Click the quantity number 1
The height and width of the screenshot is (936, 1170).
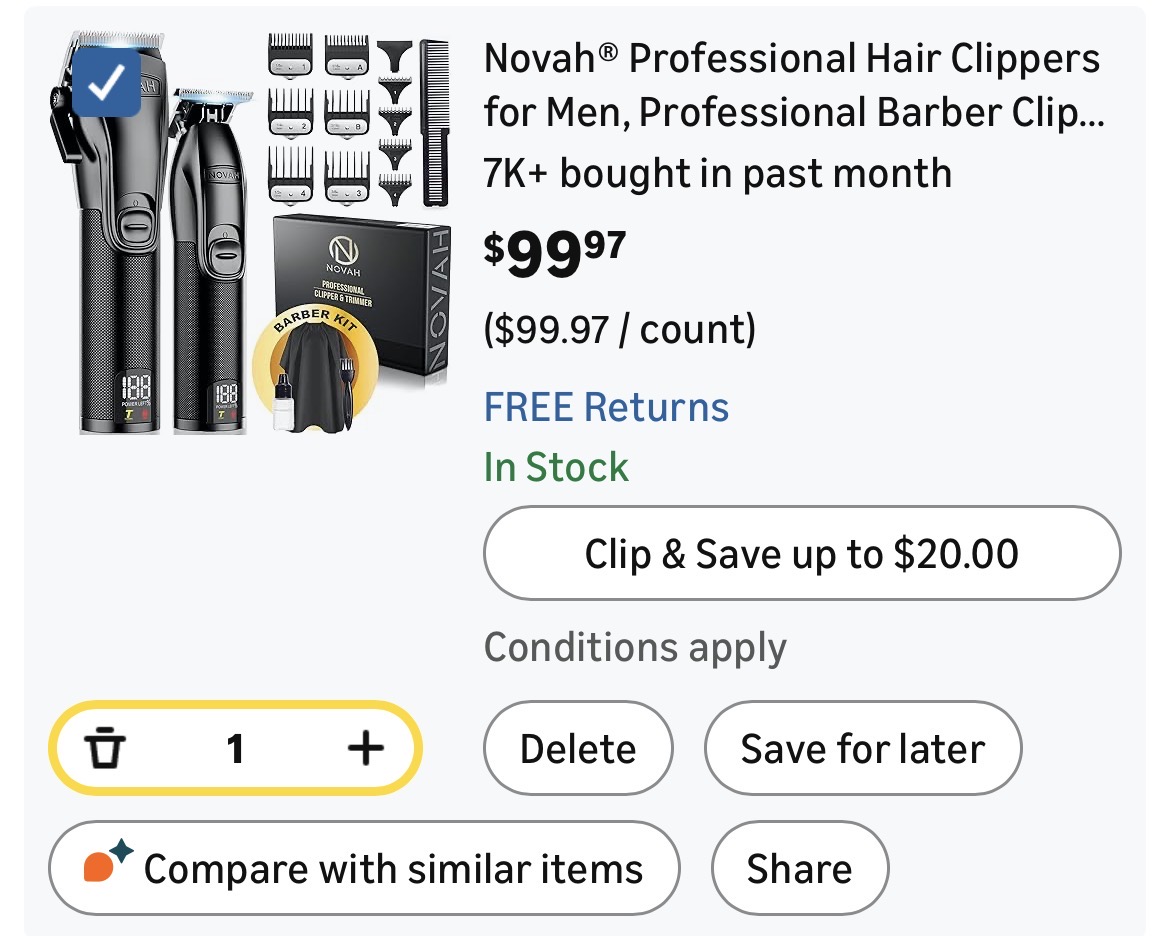(235, 748)
